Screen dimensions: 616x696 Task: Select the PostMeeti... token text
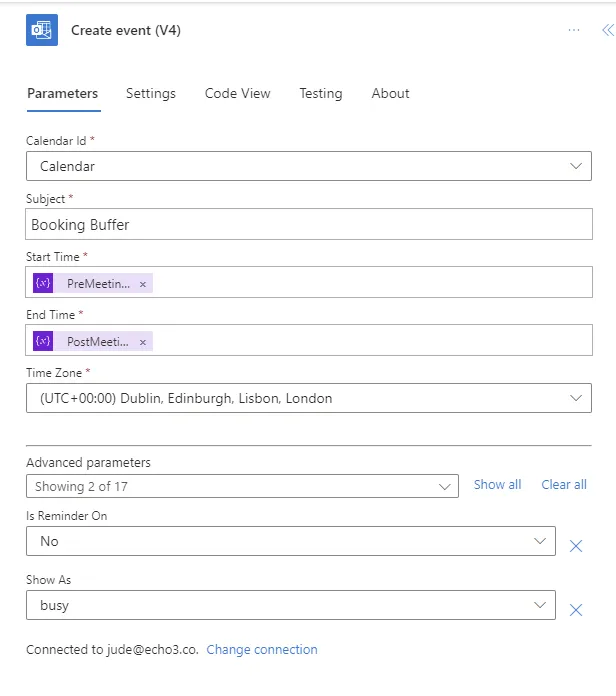click(x=98, y=342)
